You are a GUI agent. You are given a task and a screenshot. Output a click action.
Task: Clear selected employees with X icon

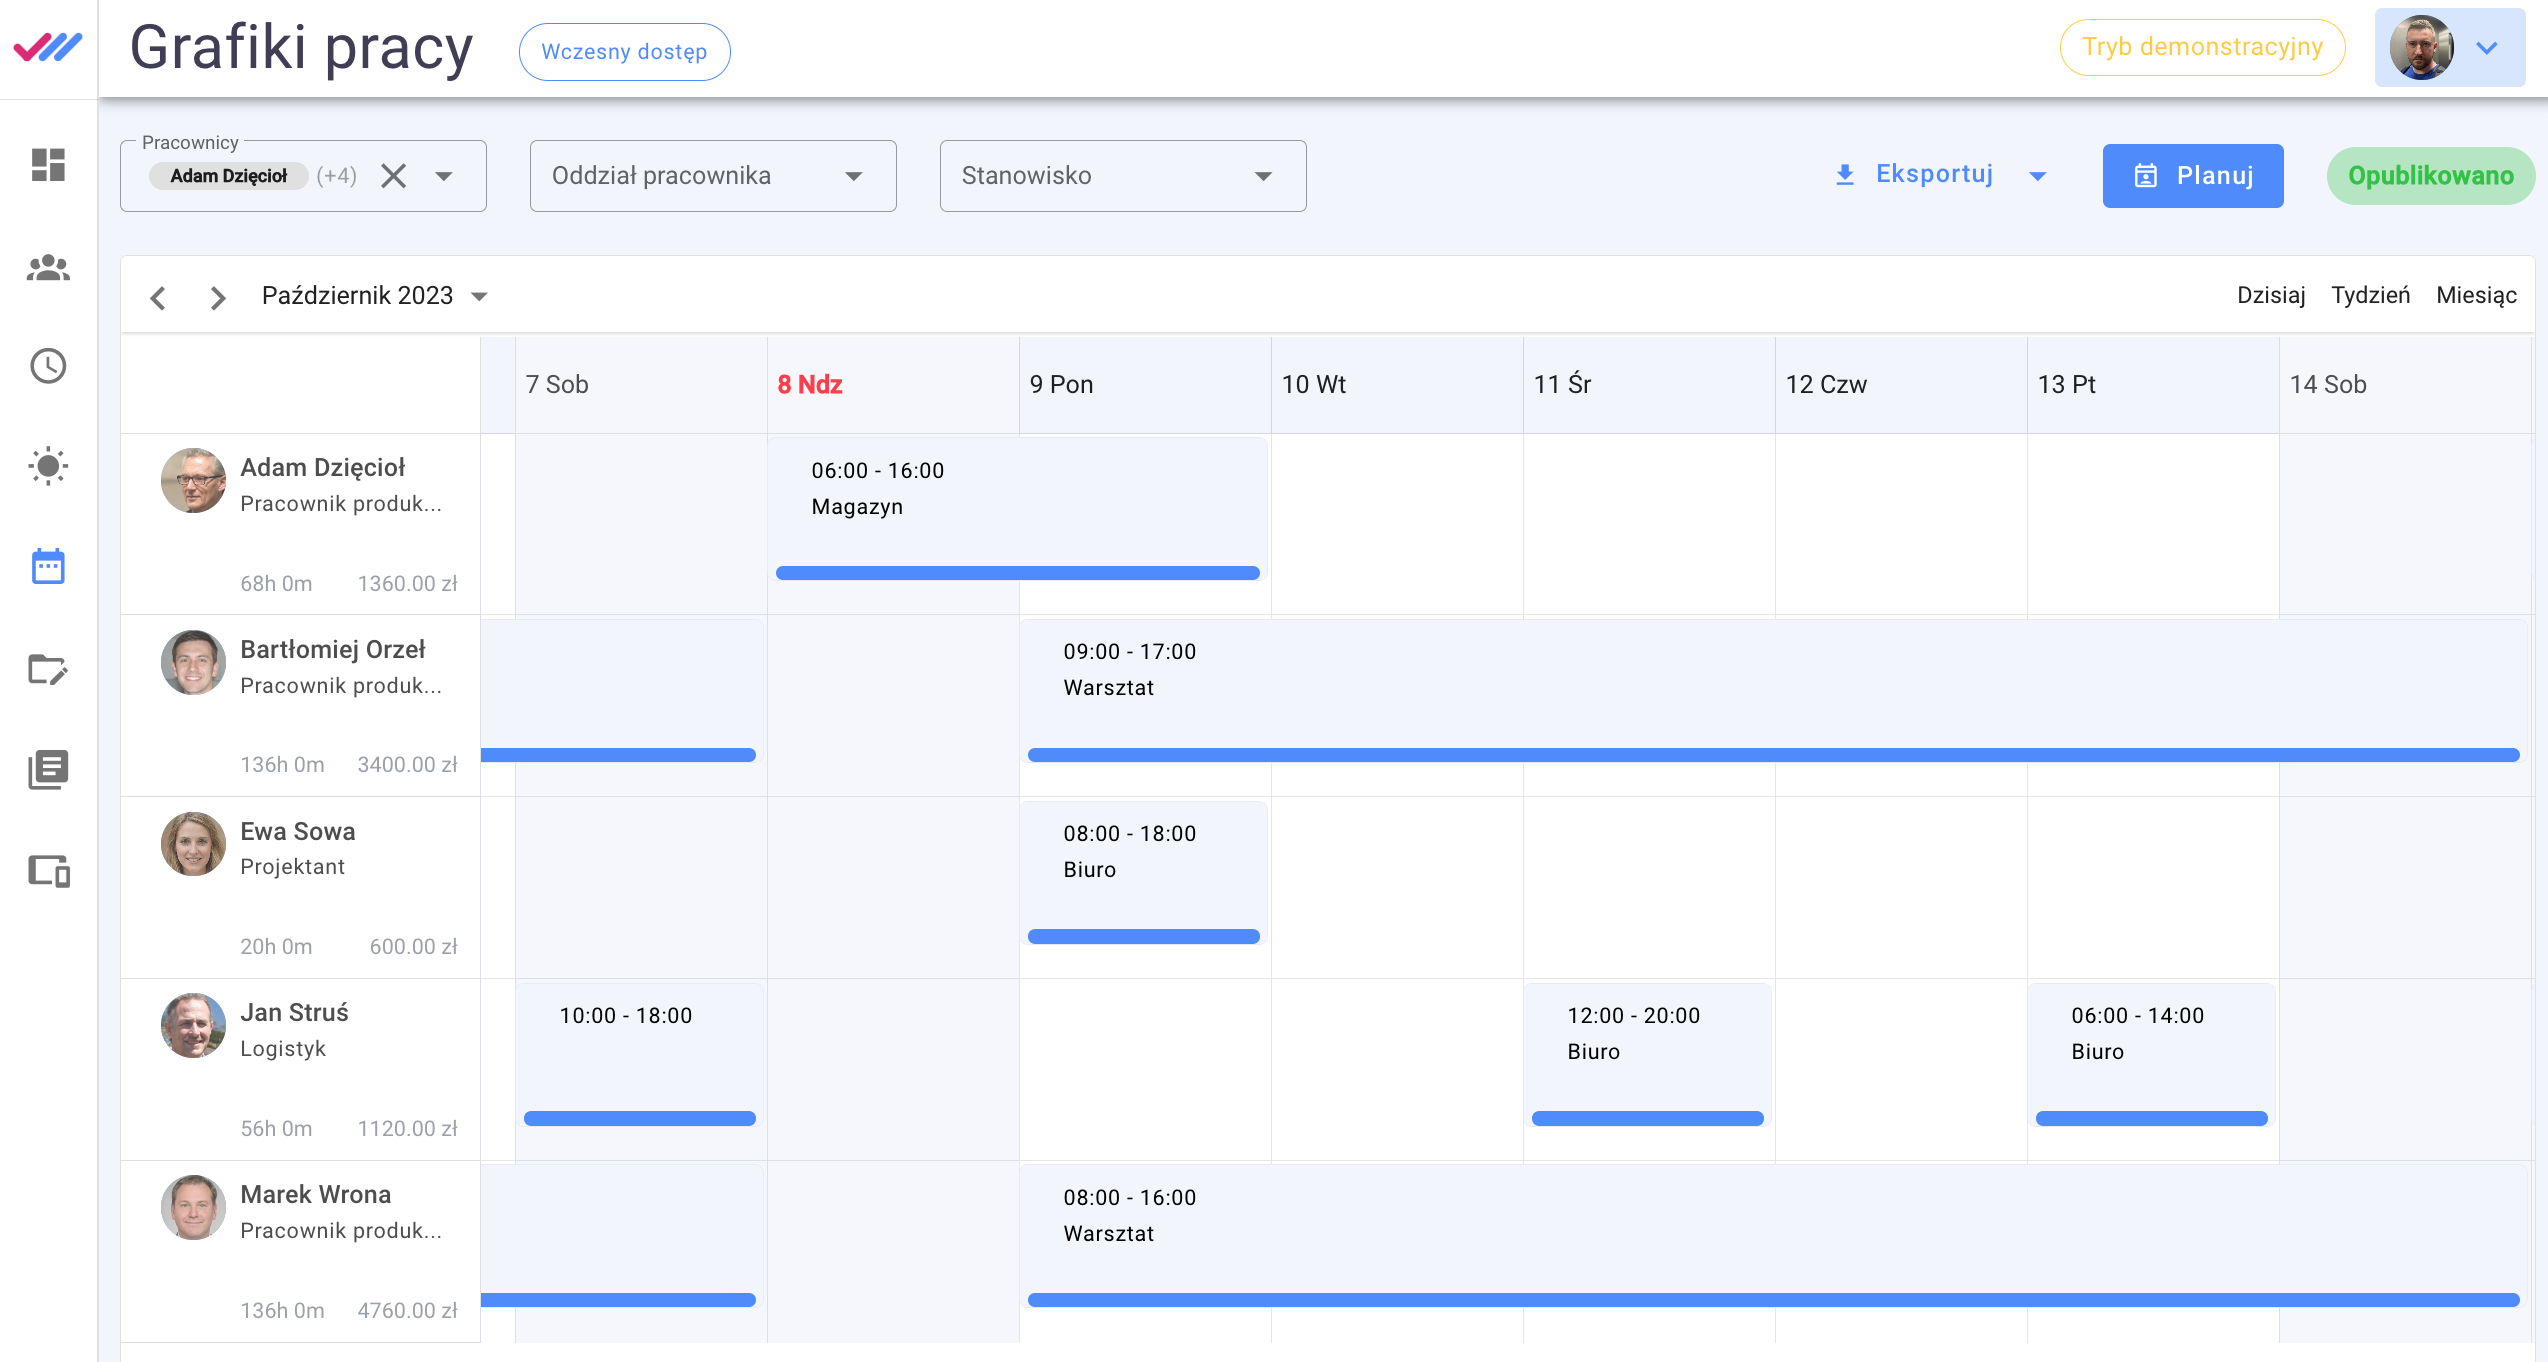(394, 176)
